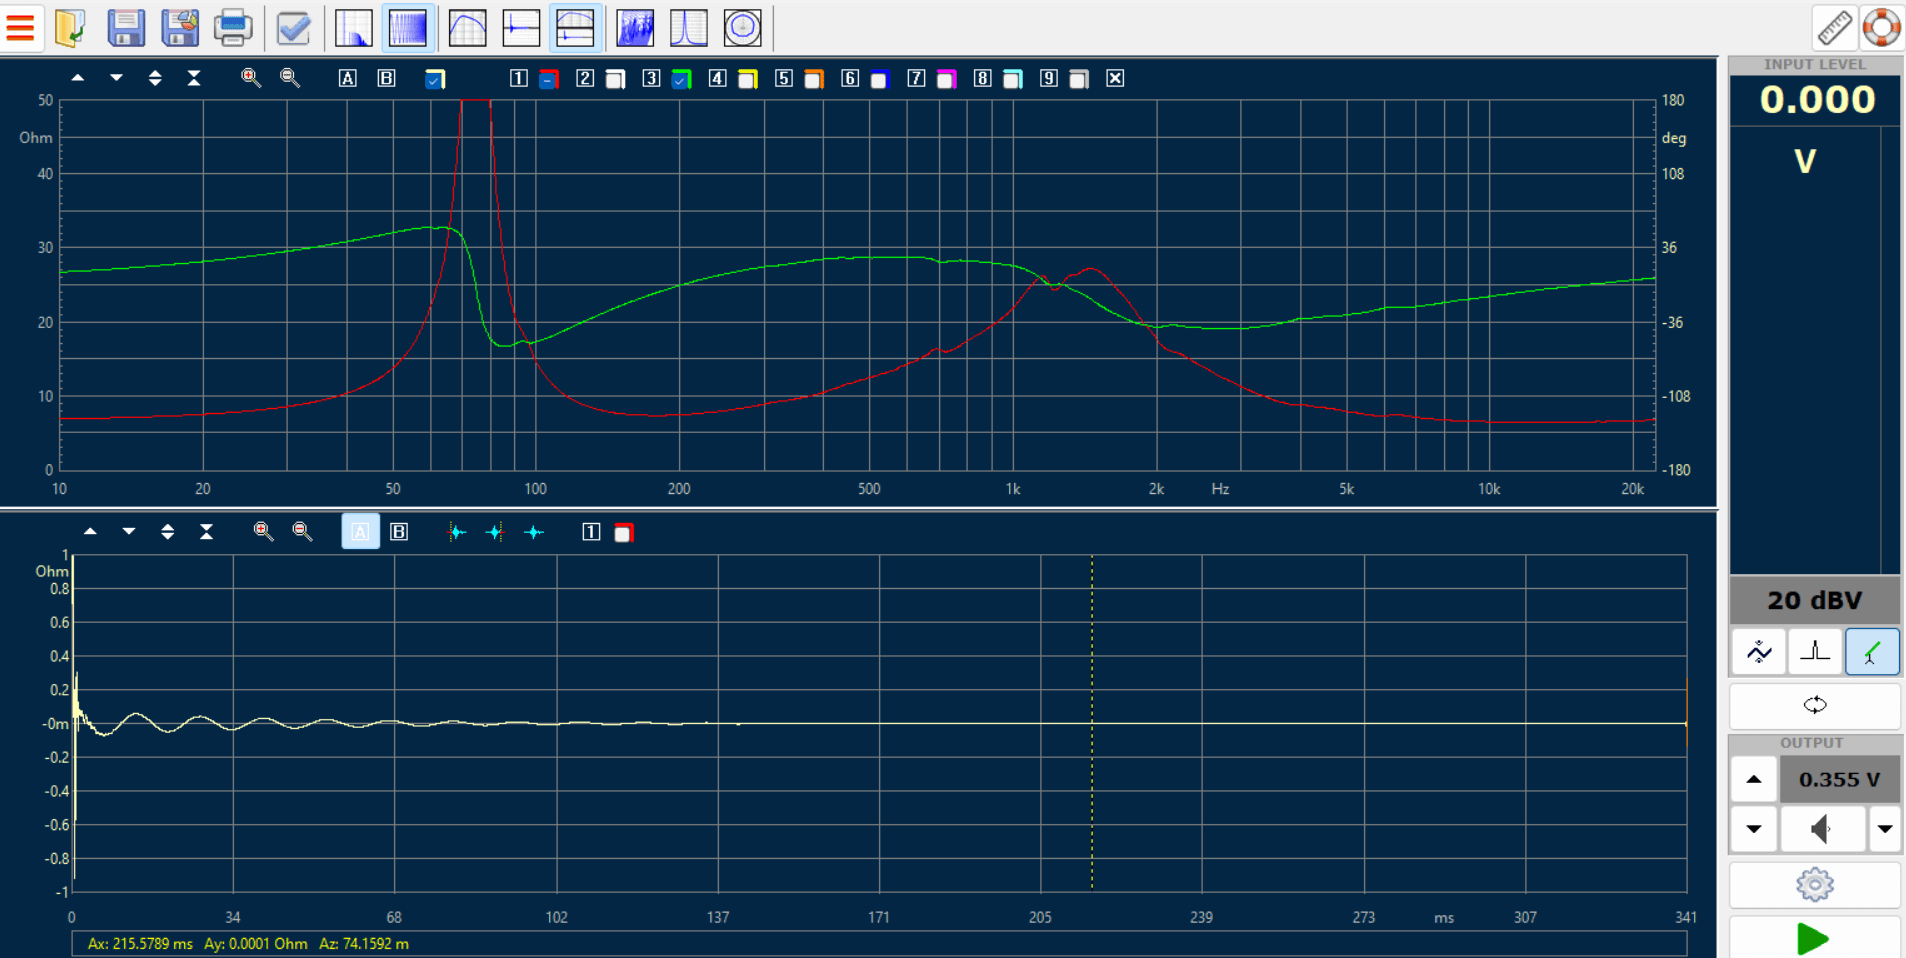Show the impulse response view only

521,28
